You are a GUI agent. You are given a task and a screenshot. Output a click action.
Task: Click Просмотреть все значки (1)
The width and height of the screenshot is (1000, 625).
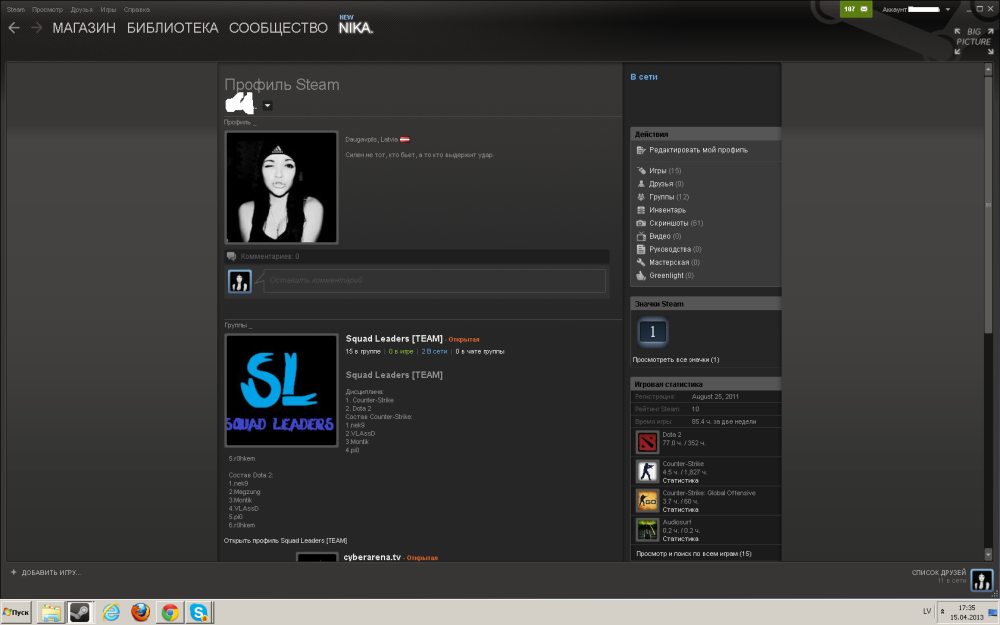tap(675, 360)
